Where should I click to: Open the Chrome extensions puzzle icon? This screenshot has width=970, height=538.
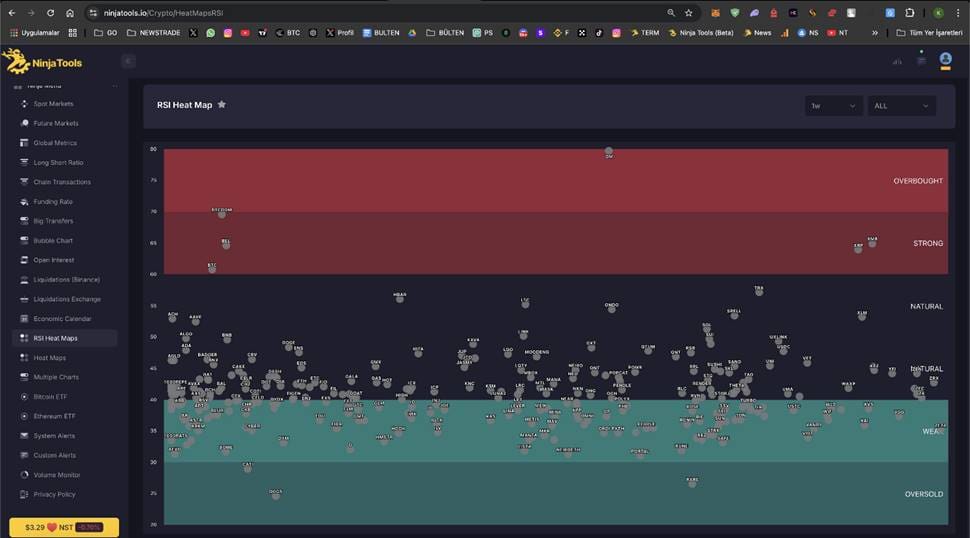(x=909, y=12)
